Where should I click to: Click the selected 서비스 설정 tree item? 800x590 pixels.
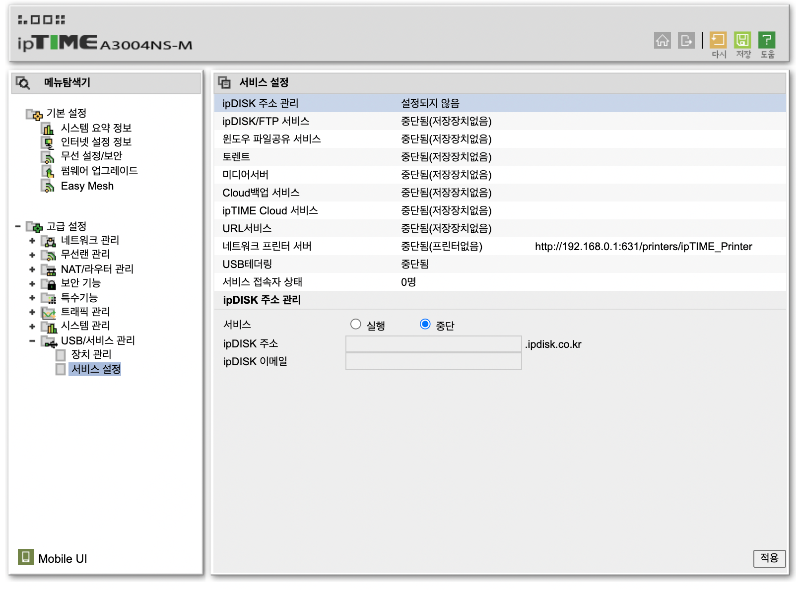click(95, 369)
